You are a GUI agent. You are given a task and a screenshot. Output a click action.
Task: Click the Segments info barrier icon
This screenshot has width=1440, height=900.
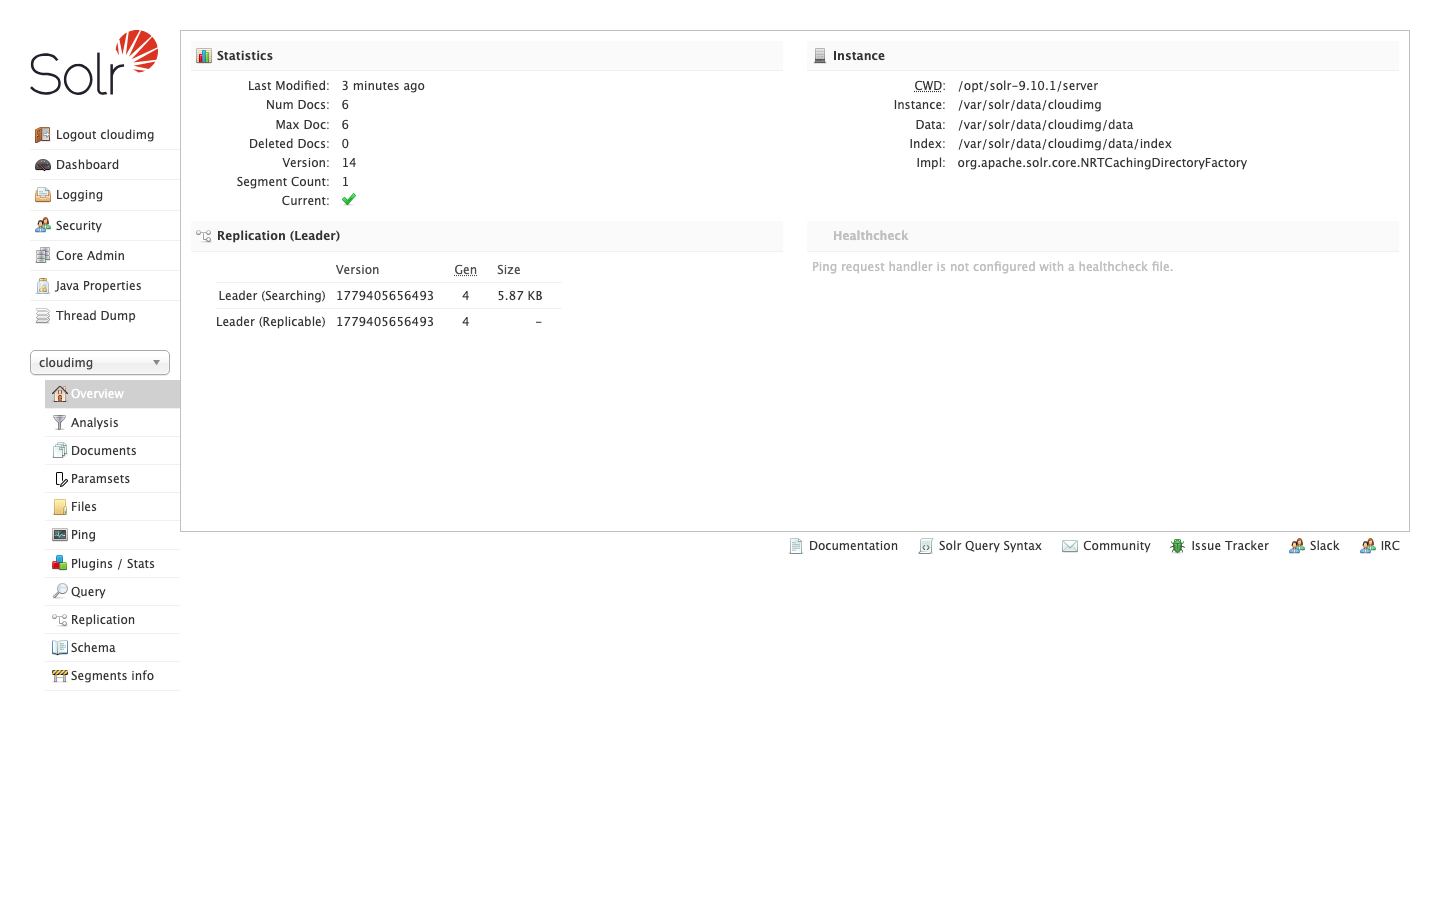coord(60,676)
